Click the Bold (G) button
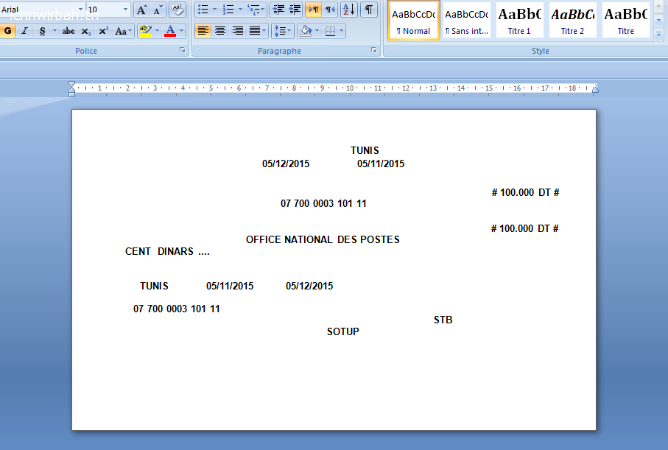 tap(7, 31)
